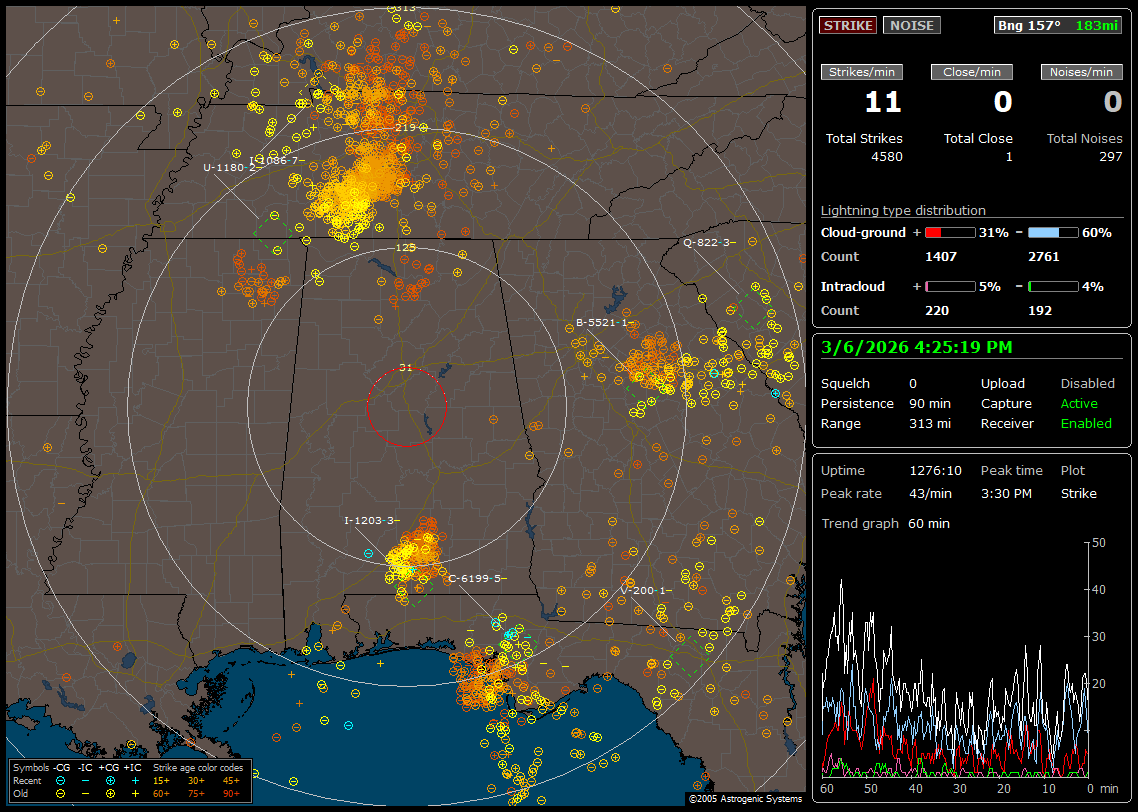
Task: Click the blue negative cloud-ground percentage bar
Action: [1053, 232]
